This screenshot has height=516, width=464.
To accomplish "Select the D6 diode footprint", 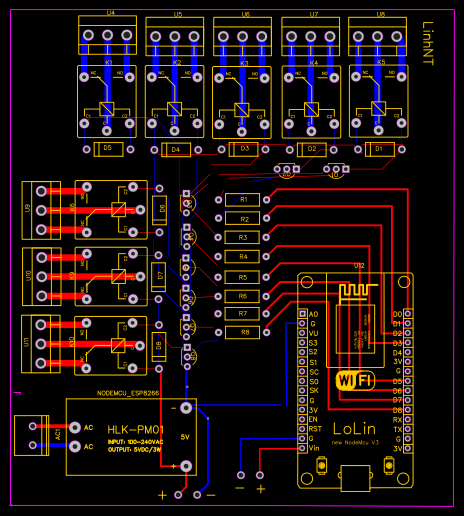I will point(160,210).
